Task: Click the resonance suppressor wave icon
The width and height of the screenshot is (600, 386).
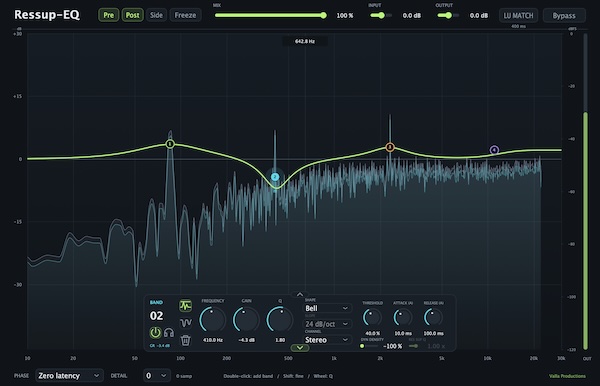Action: click(186, 323)
